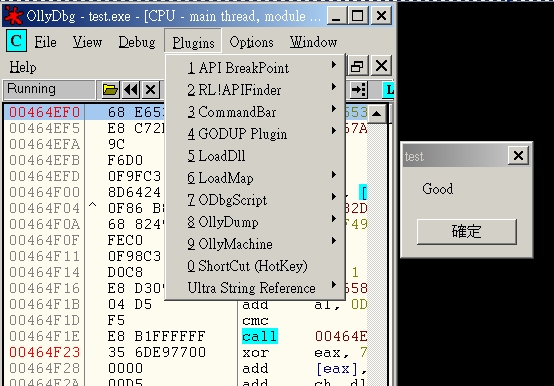The image size is (554, 386).
Task: Restore the CPU child window with the restore icon
Action: pyautogui.click(x=358, y=66)
